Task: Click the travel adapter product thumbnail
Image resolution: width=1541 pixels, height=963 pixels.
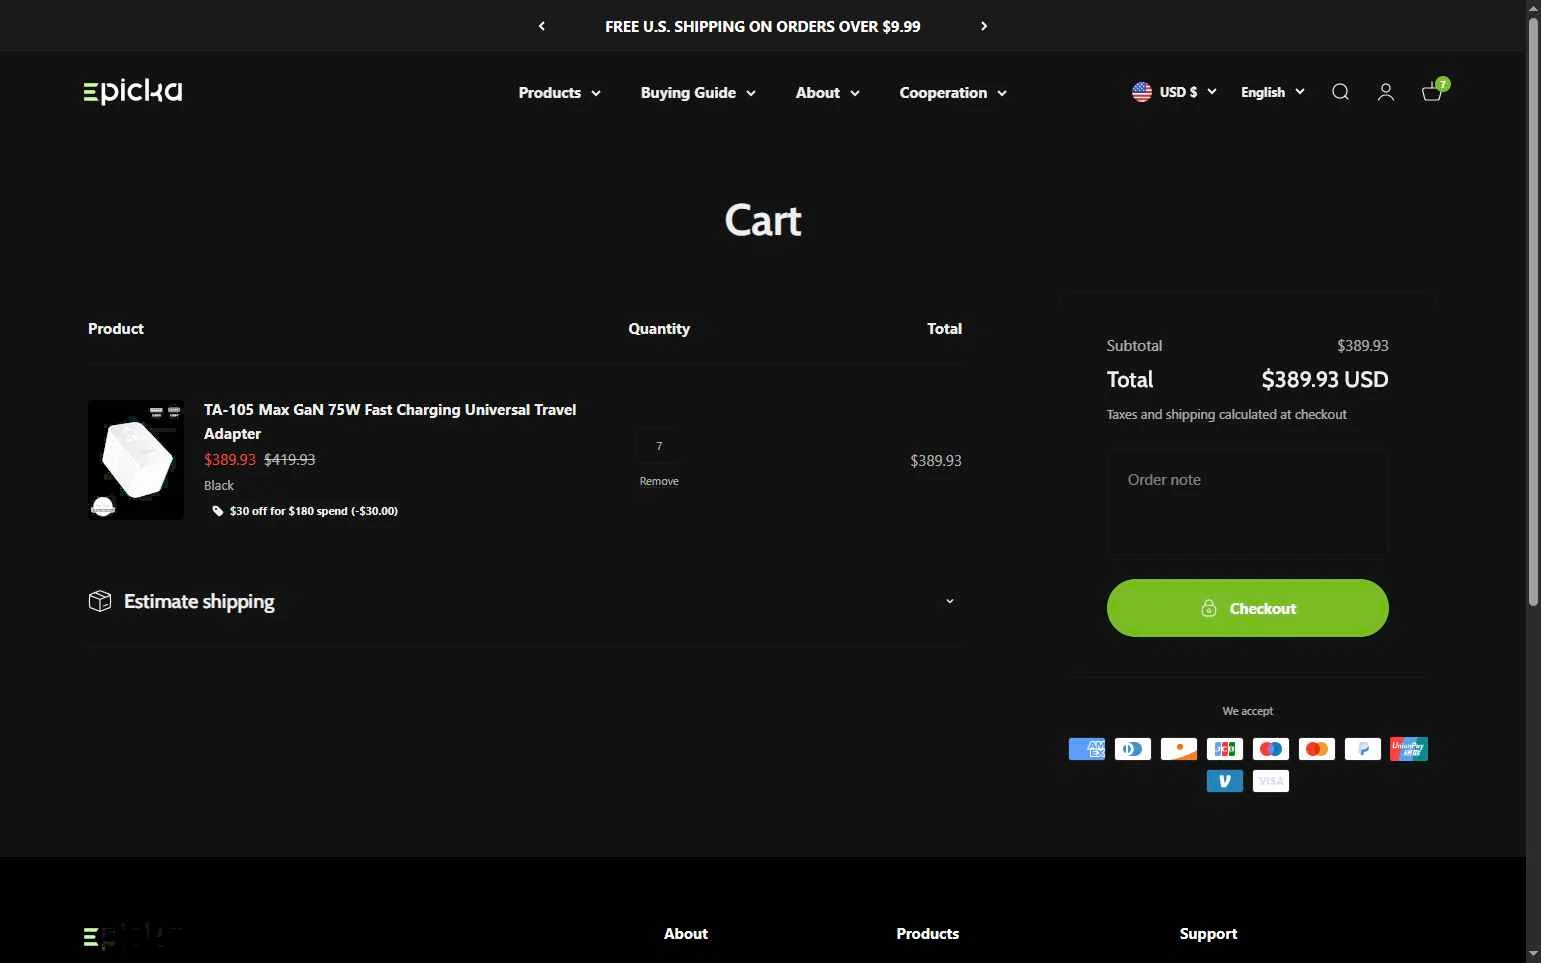Action: point(136,460)
